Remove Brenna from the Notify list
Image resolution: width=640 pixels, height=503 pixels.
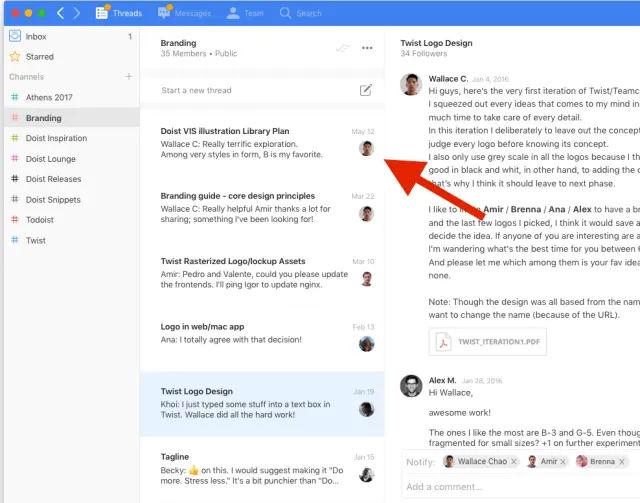(620, 461)
